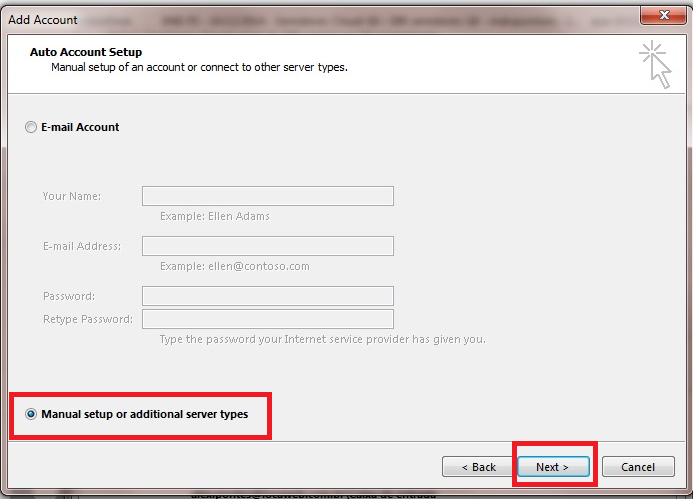Click the E-mail Address input field

tap(268, 246)
